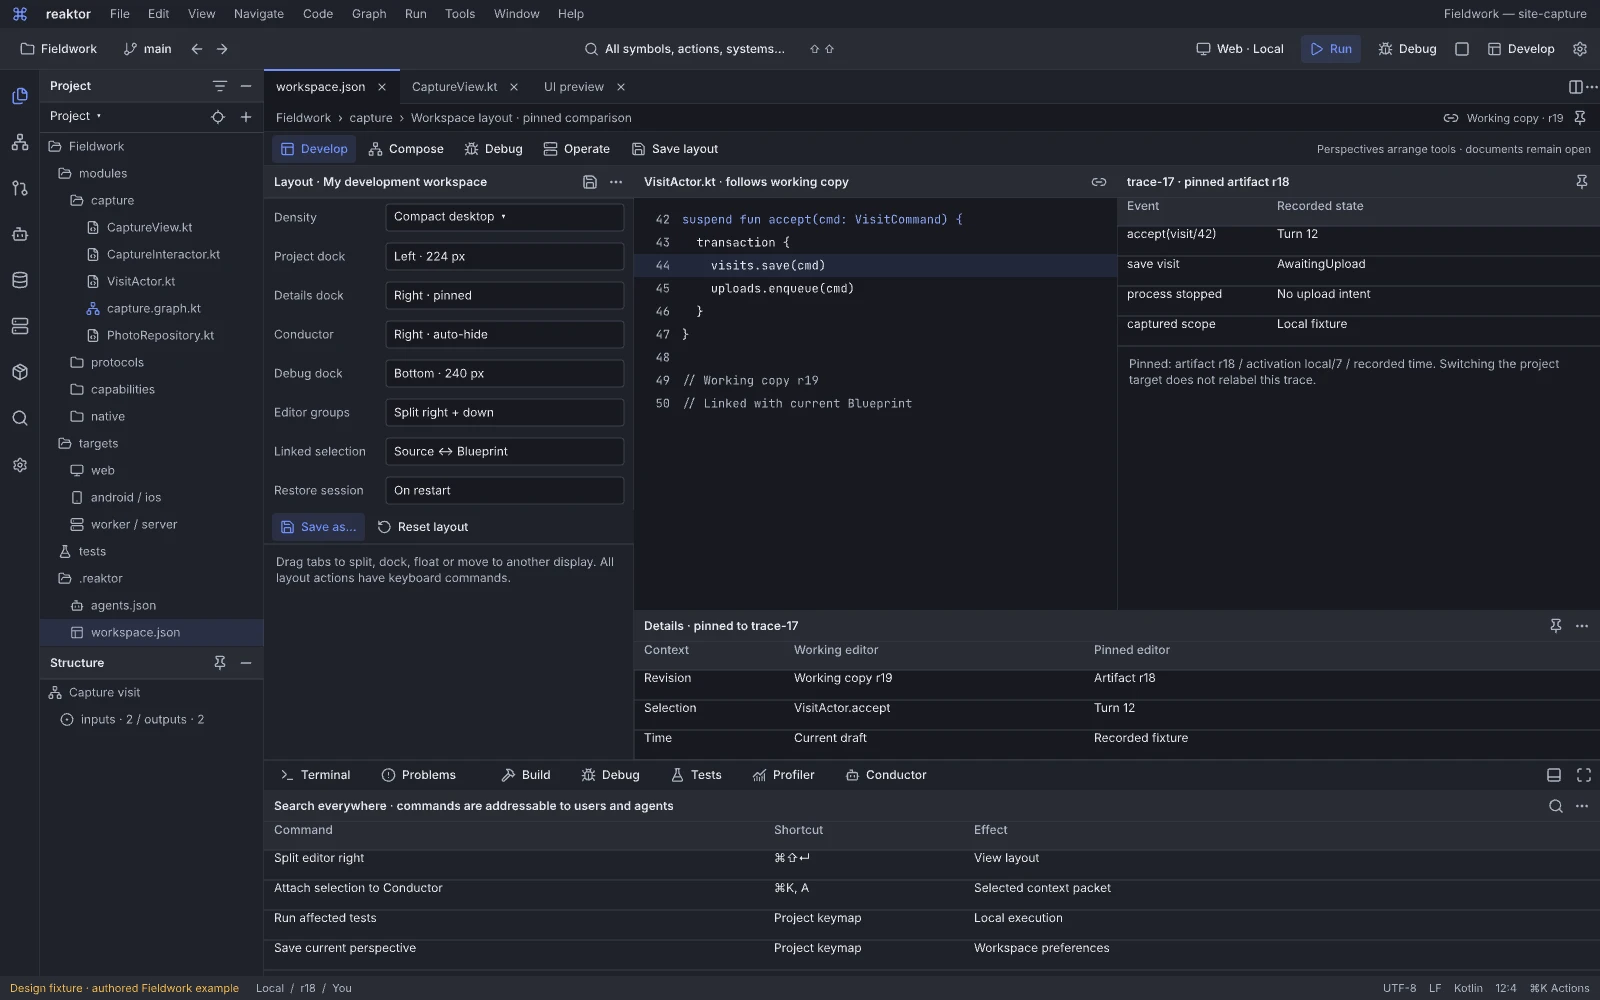Open the agents robot sidebar icon

click(x=20, y=234)
